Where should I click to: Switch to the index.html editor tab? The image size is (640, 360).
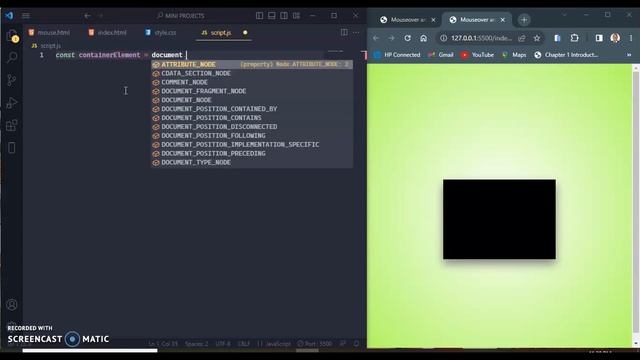coord(108,33)
